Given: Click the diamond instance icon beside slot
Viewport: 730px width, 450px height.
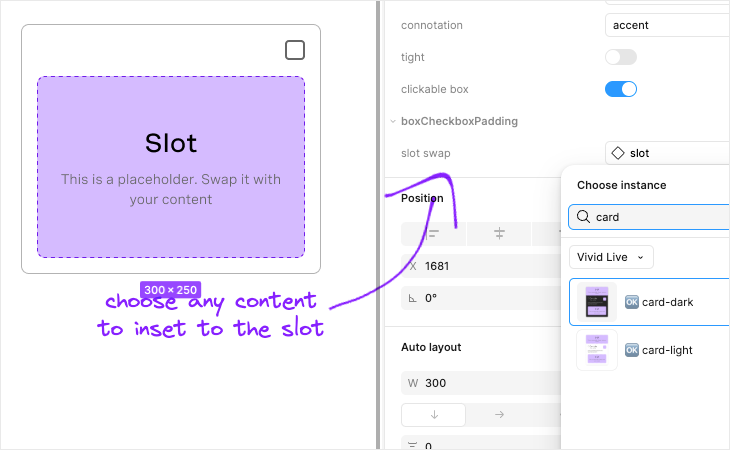Looking at the screenshot, I should tap(618, 153).
